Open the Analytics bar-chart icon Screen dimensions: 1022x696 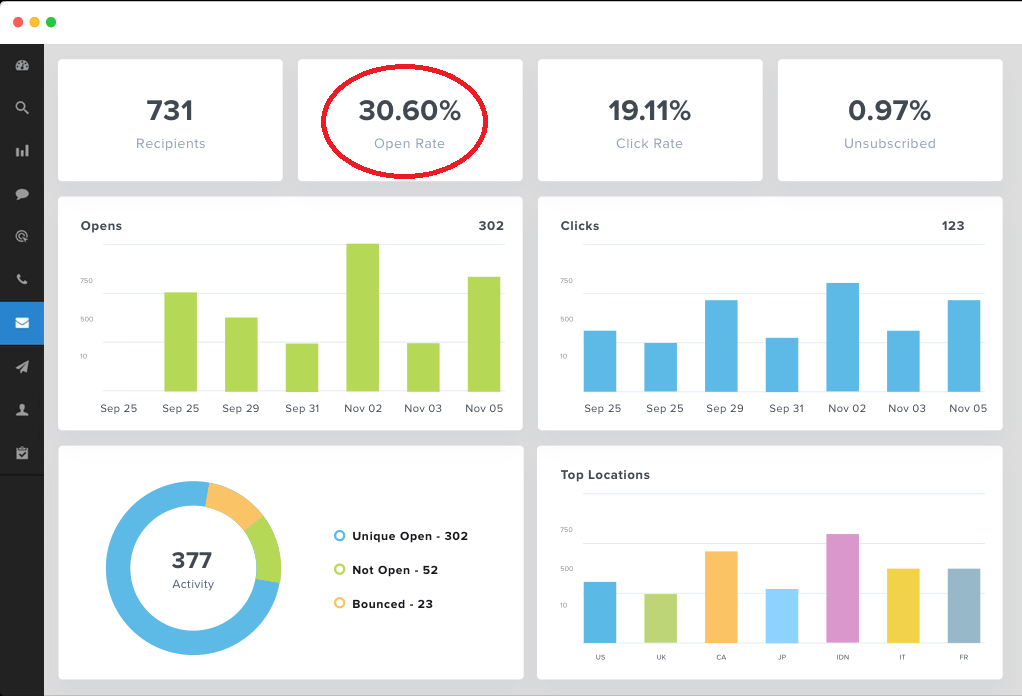(x=22, y=151)
